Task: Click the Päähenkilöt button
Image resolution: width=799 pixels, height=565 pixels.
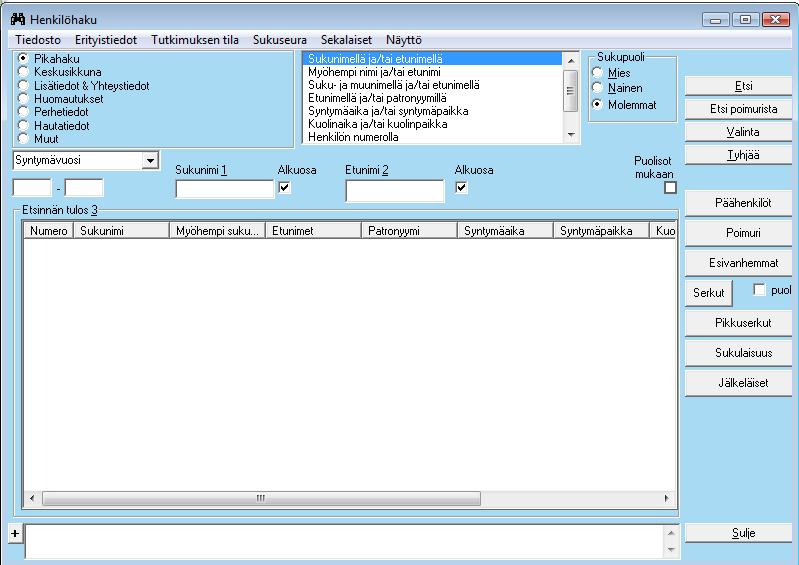Action: 738,203
